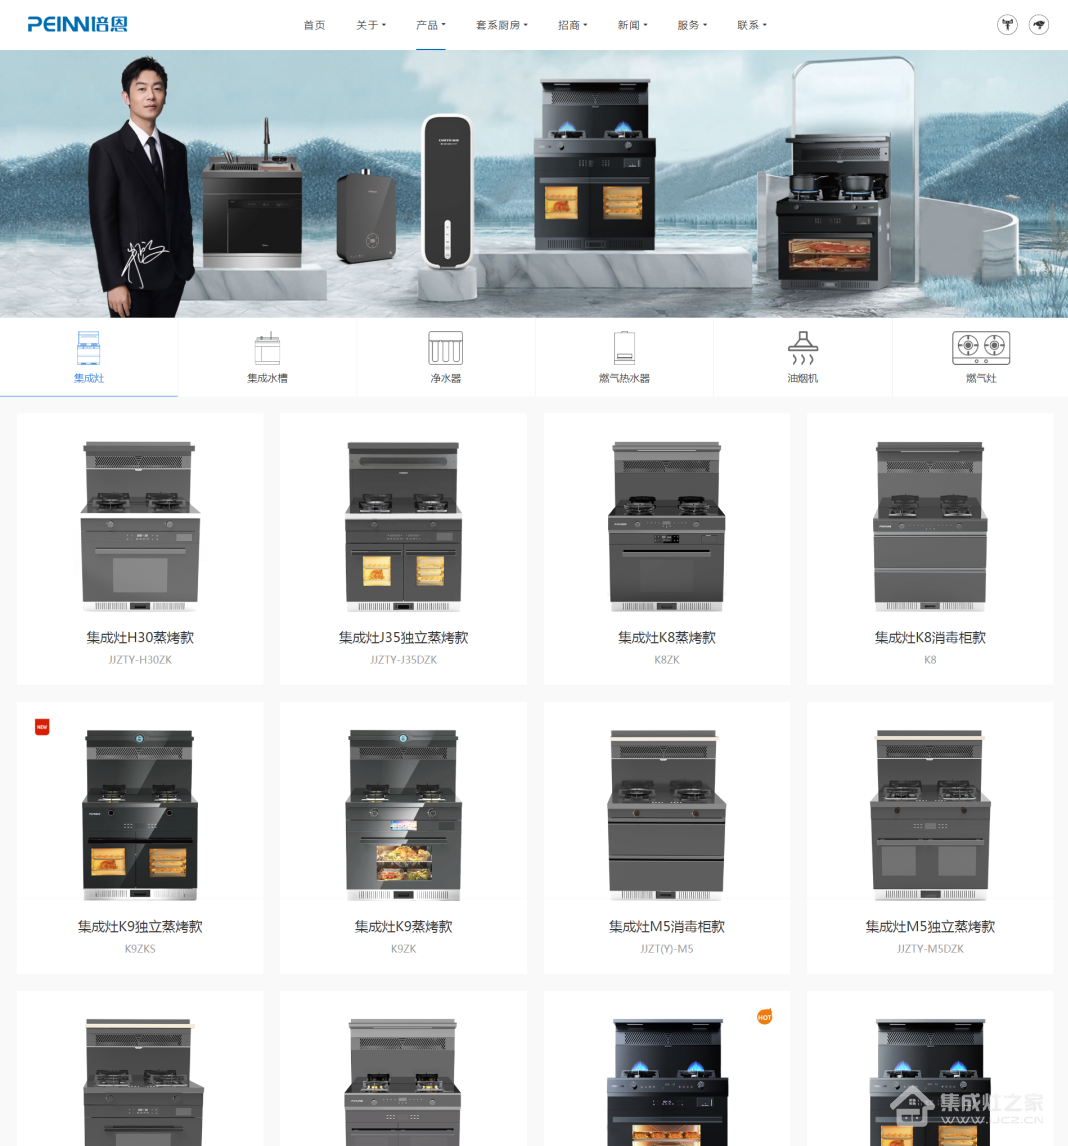Open the round fish-shaped store icon in header
The image size is (1068, 1146).
1039,25
